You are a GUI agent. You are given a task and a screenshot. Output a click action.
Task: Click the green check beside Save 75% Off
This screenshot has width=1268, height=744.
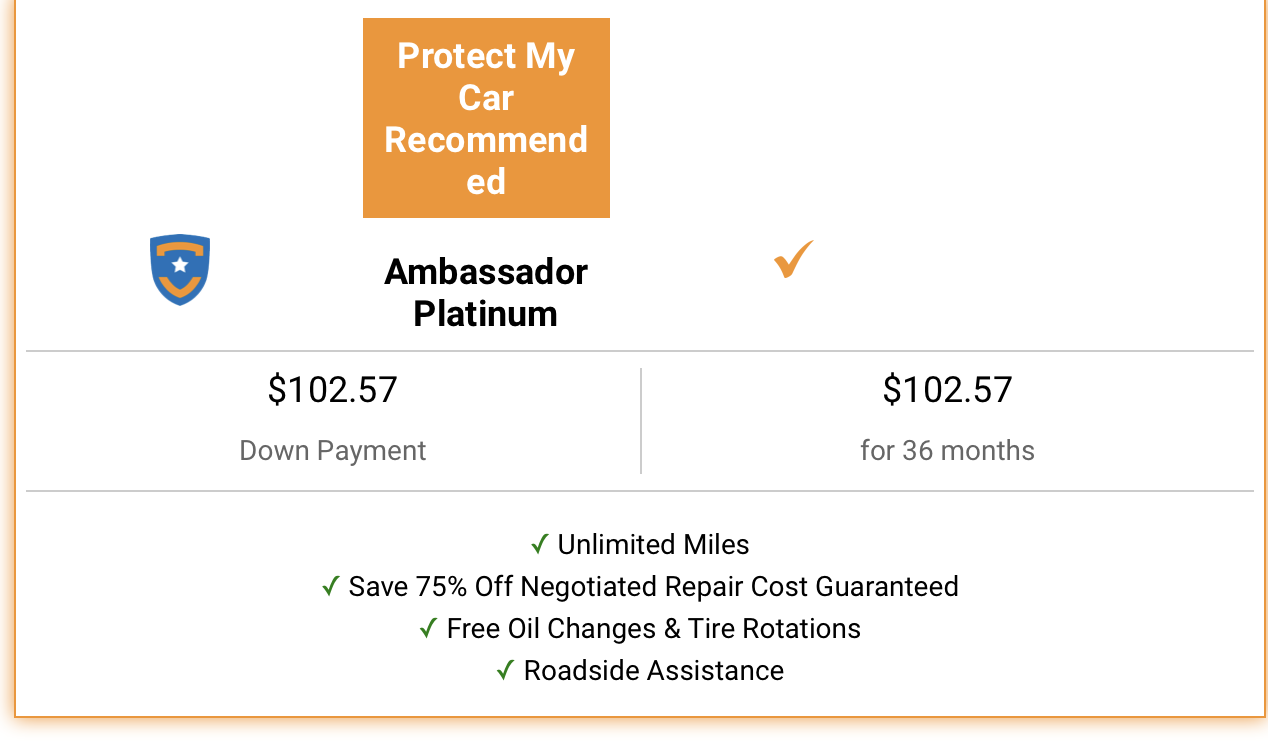[x=331, y=587]
